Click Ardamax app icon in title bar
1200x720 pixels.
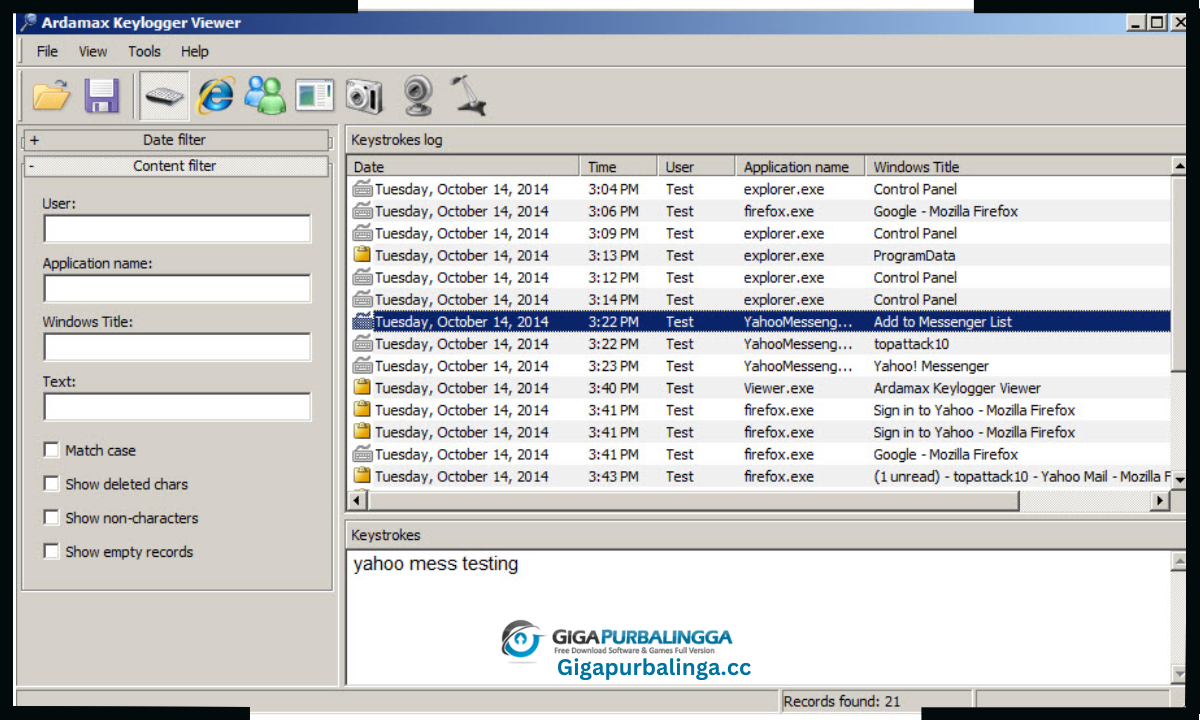[x=29, y=23]
